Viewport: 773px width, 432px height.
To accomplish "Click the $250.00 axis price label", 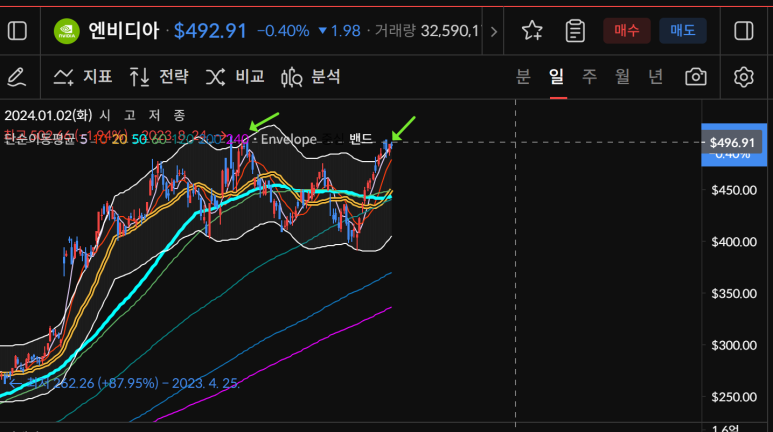I will point(734,397).
